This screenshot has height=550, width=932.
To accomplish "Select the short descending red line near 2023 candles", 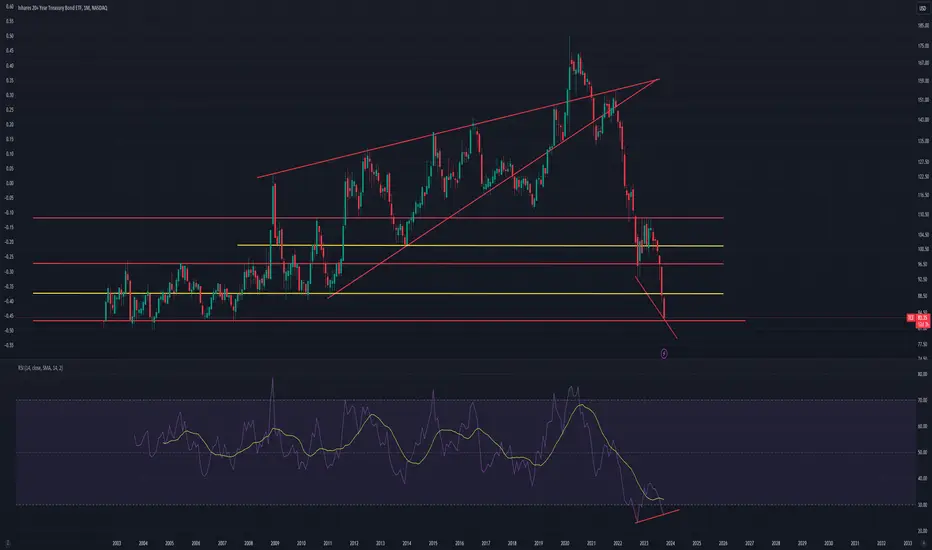I will point(656,307).
